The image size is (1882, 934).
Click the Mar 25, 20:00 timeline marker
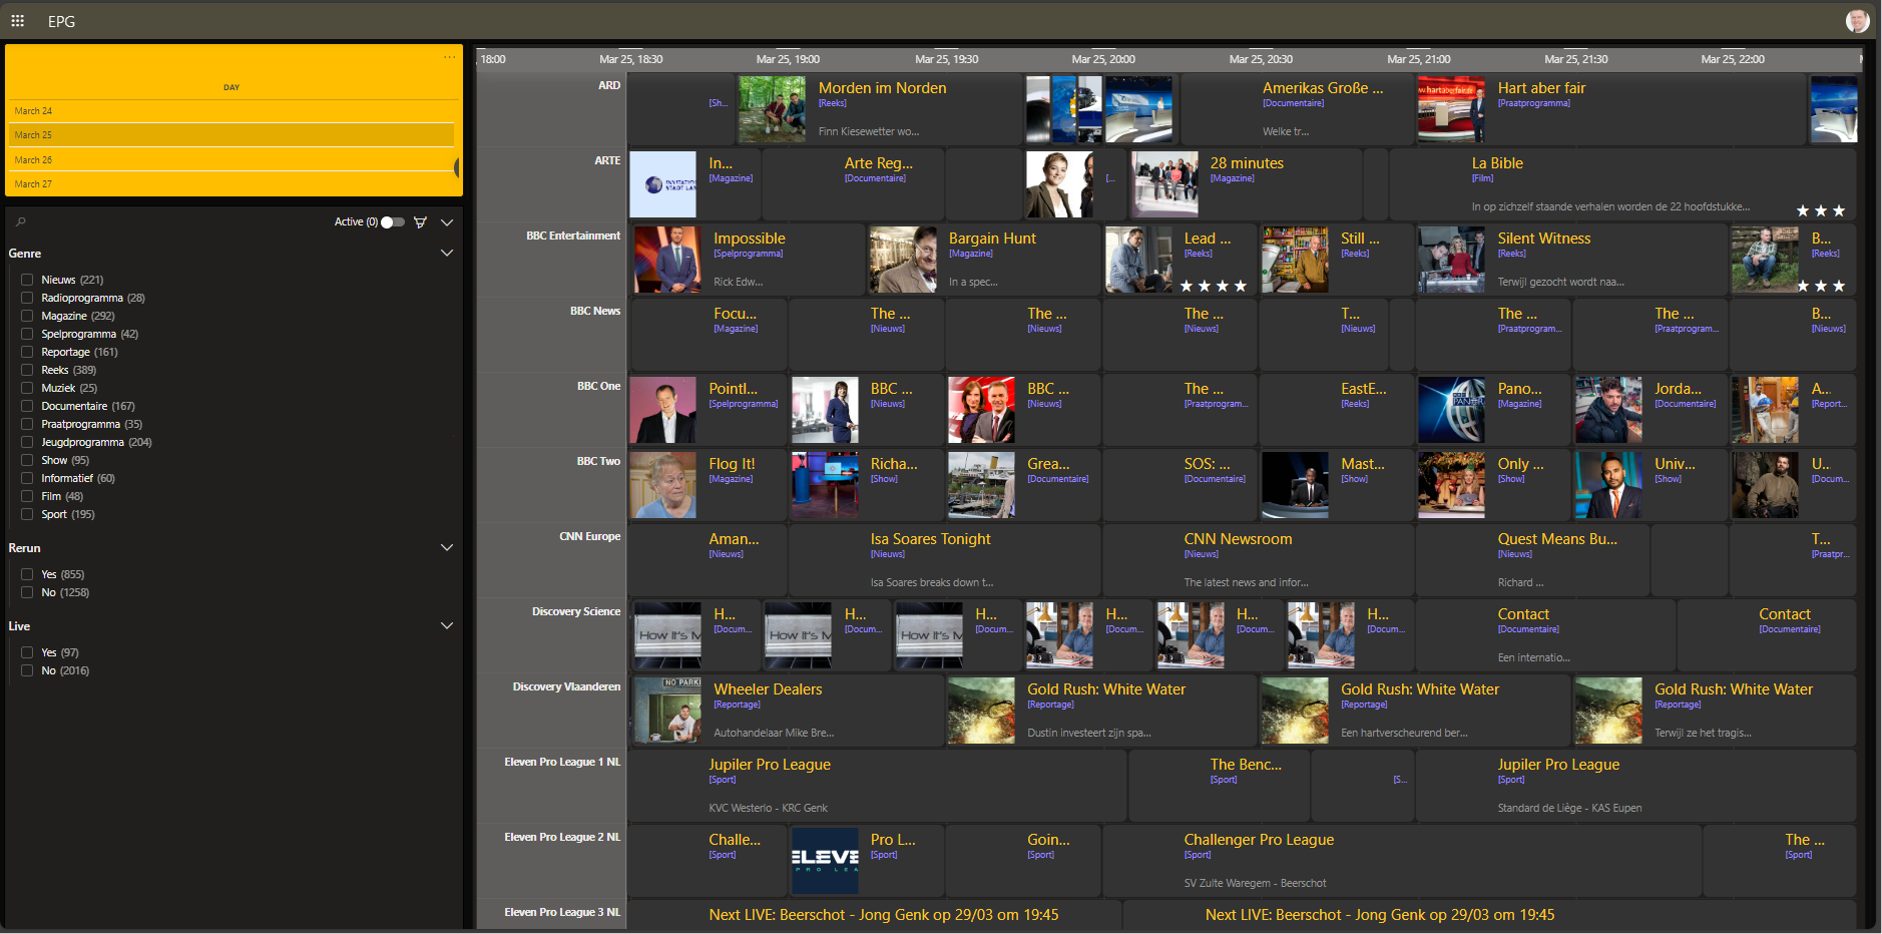coord(1103,59)
